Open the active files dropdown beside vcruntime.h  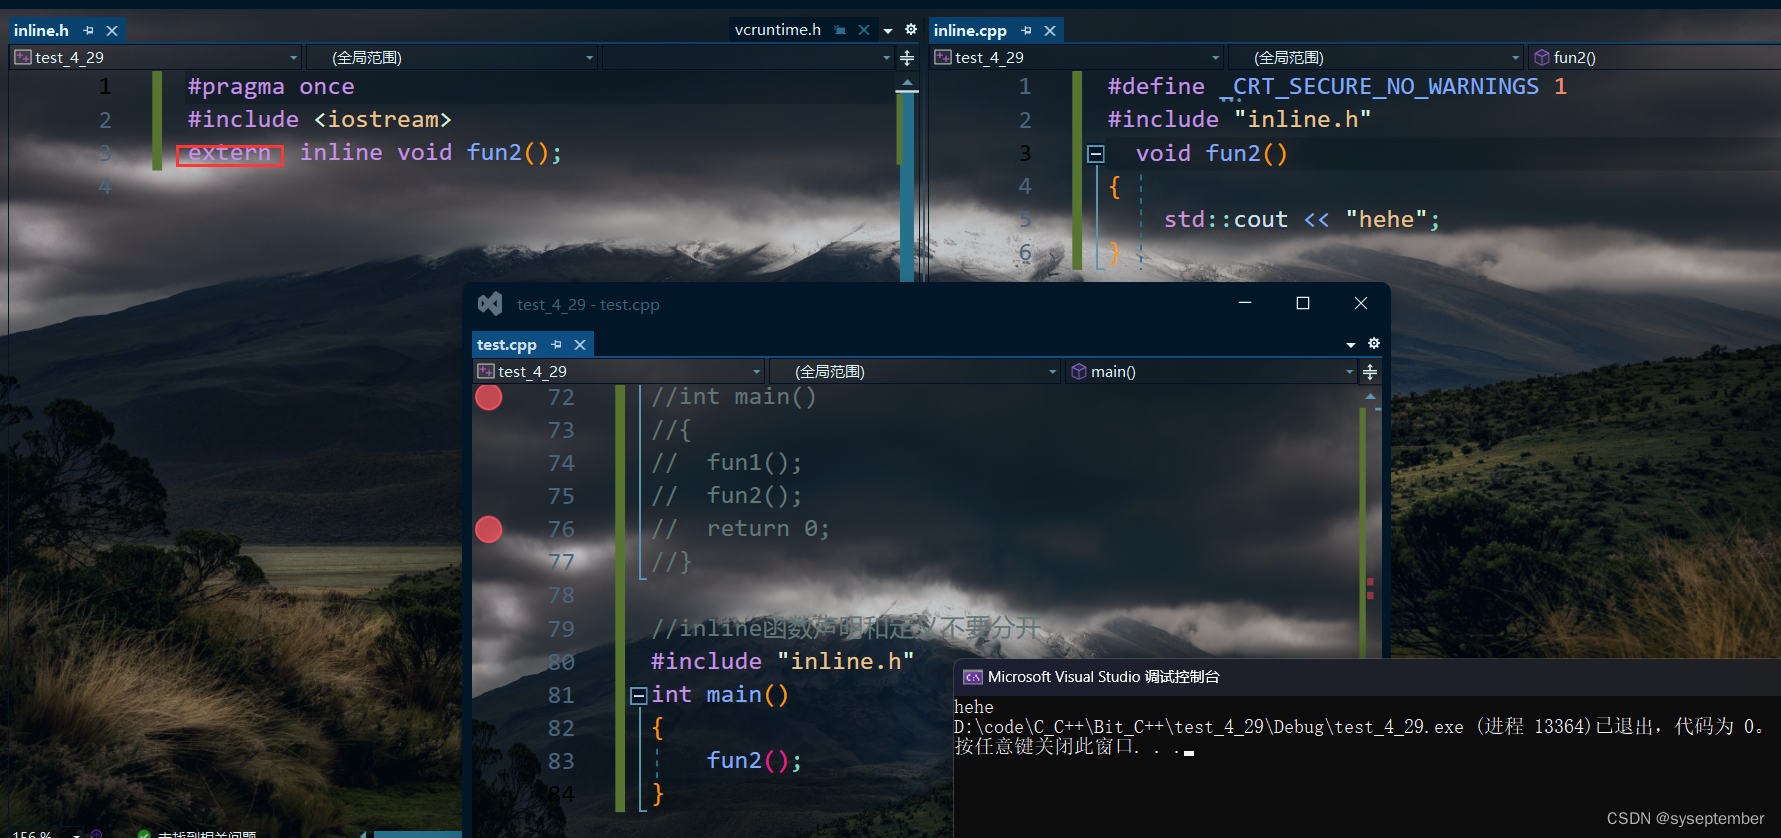point(888,31)
